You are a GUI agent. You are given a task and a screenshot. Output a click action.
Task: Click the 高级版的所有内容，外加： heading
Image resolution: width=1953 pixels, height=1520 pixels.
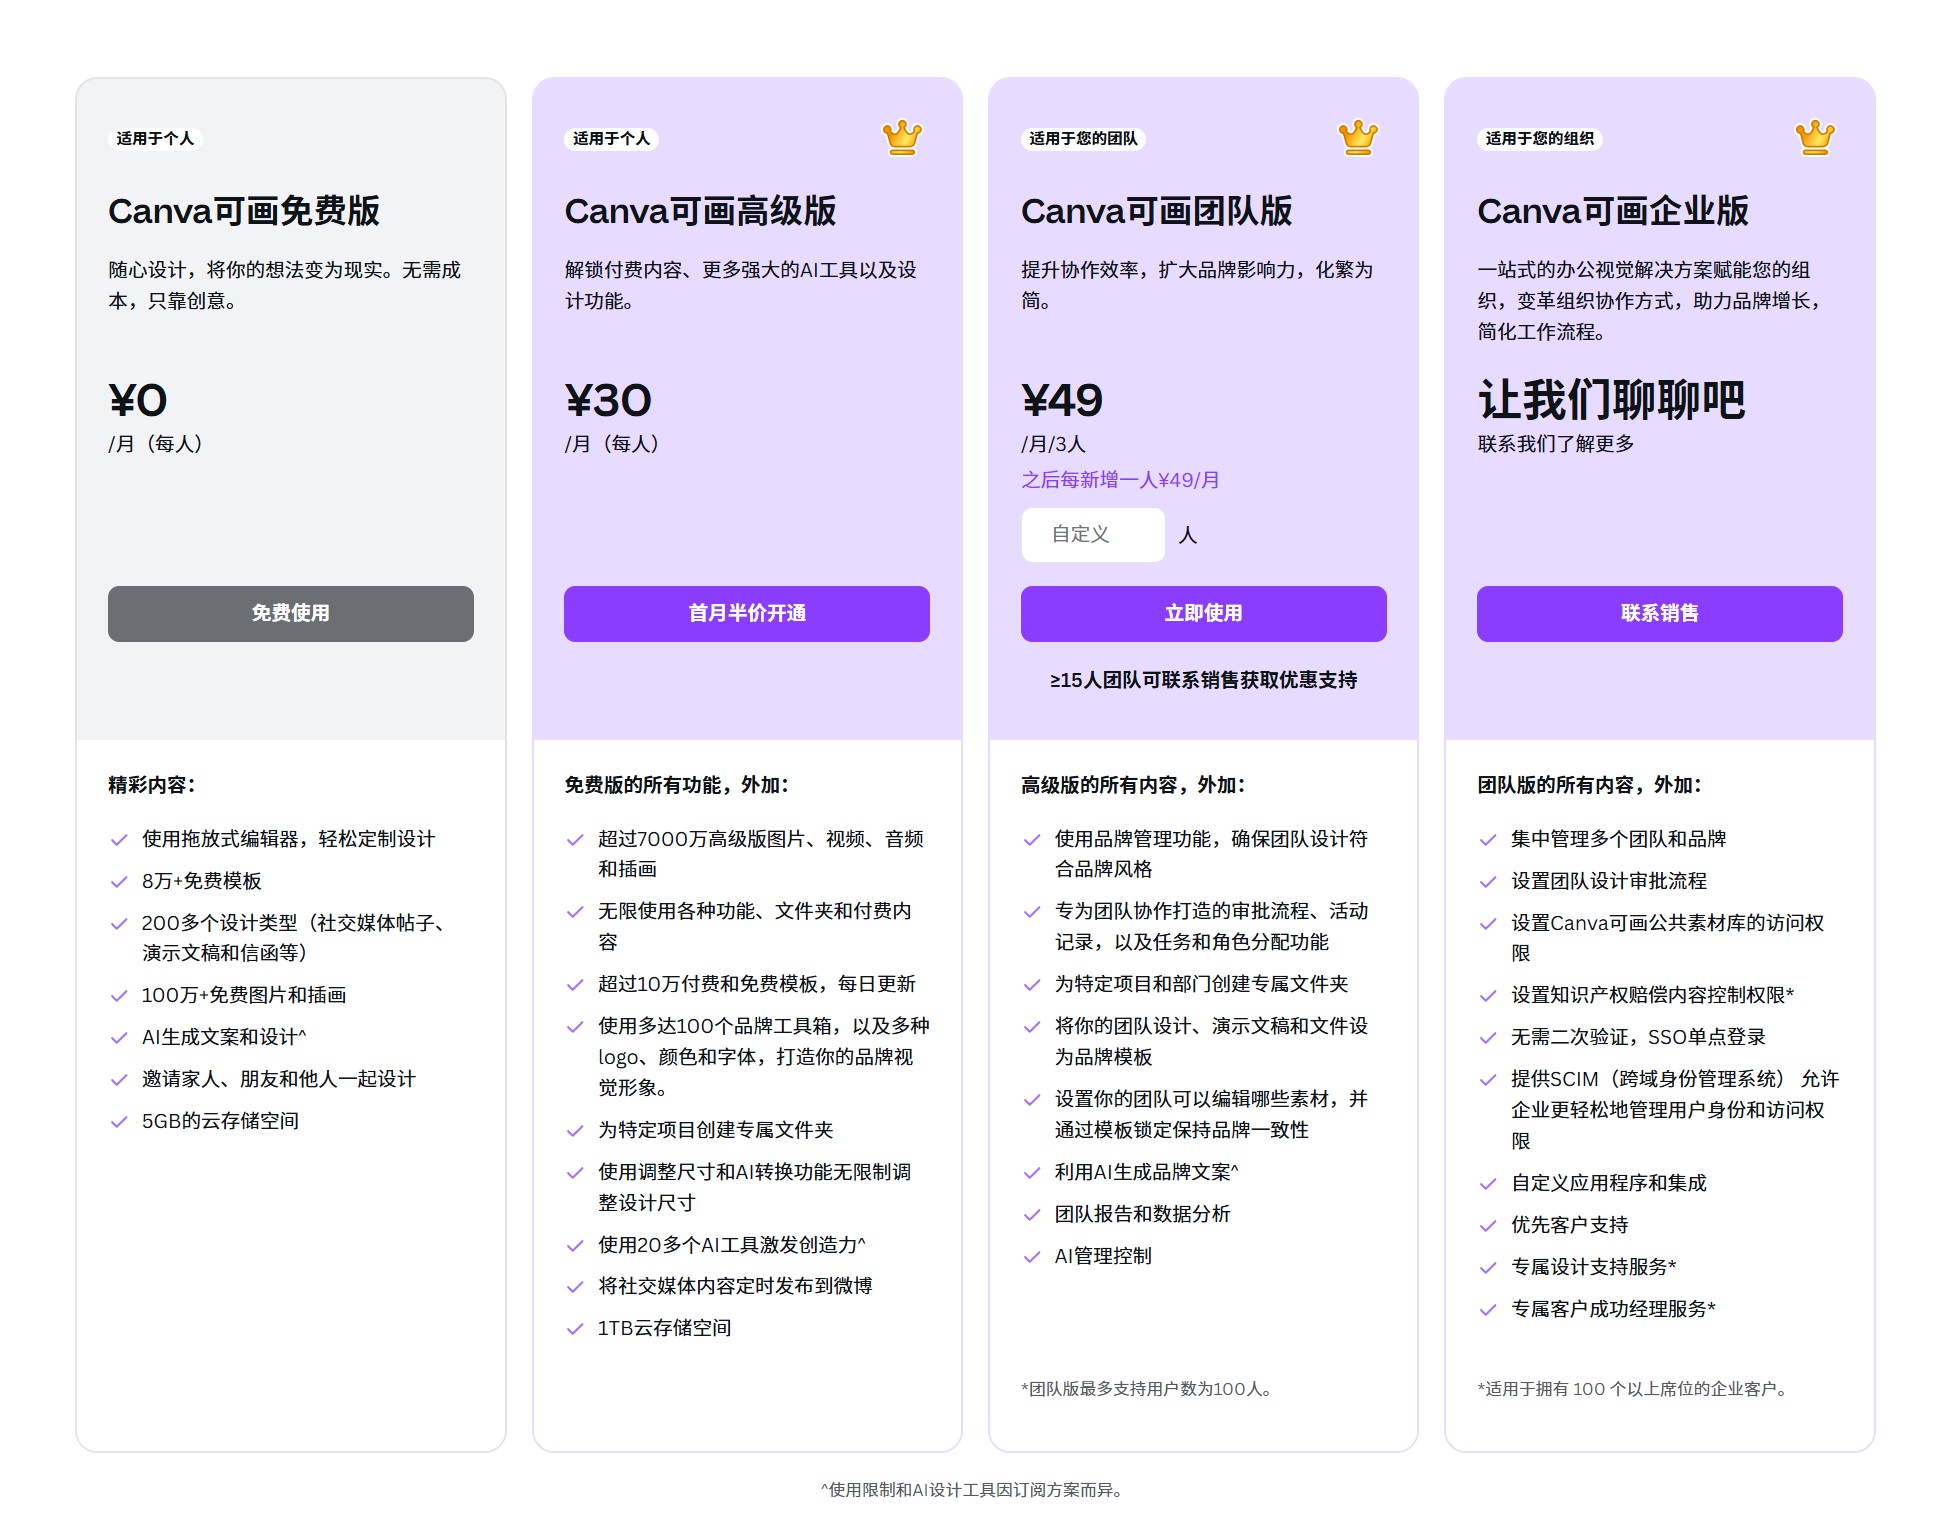click(1133, 785)
